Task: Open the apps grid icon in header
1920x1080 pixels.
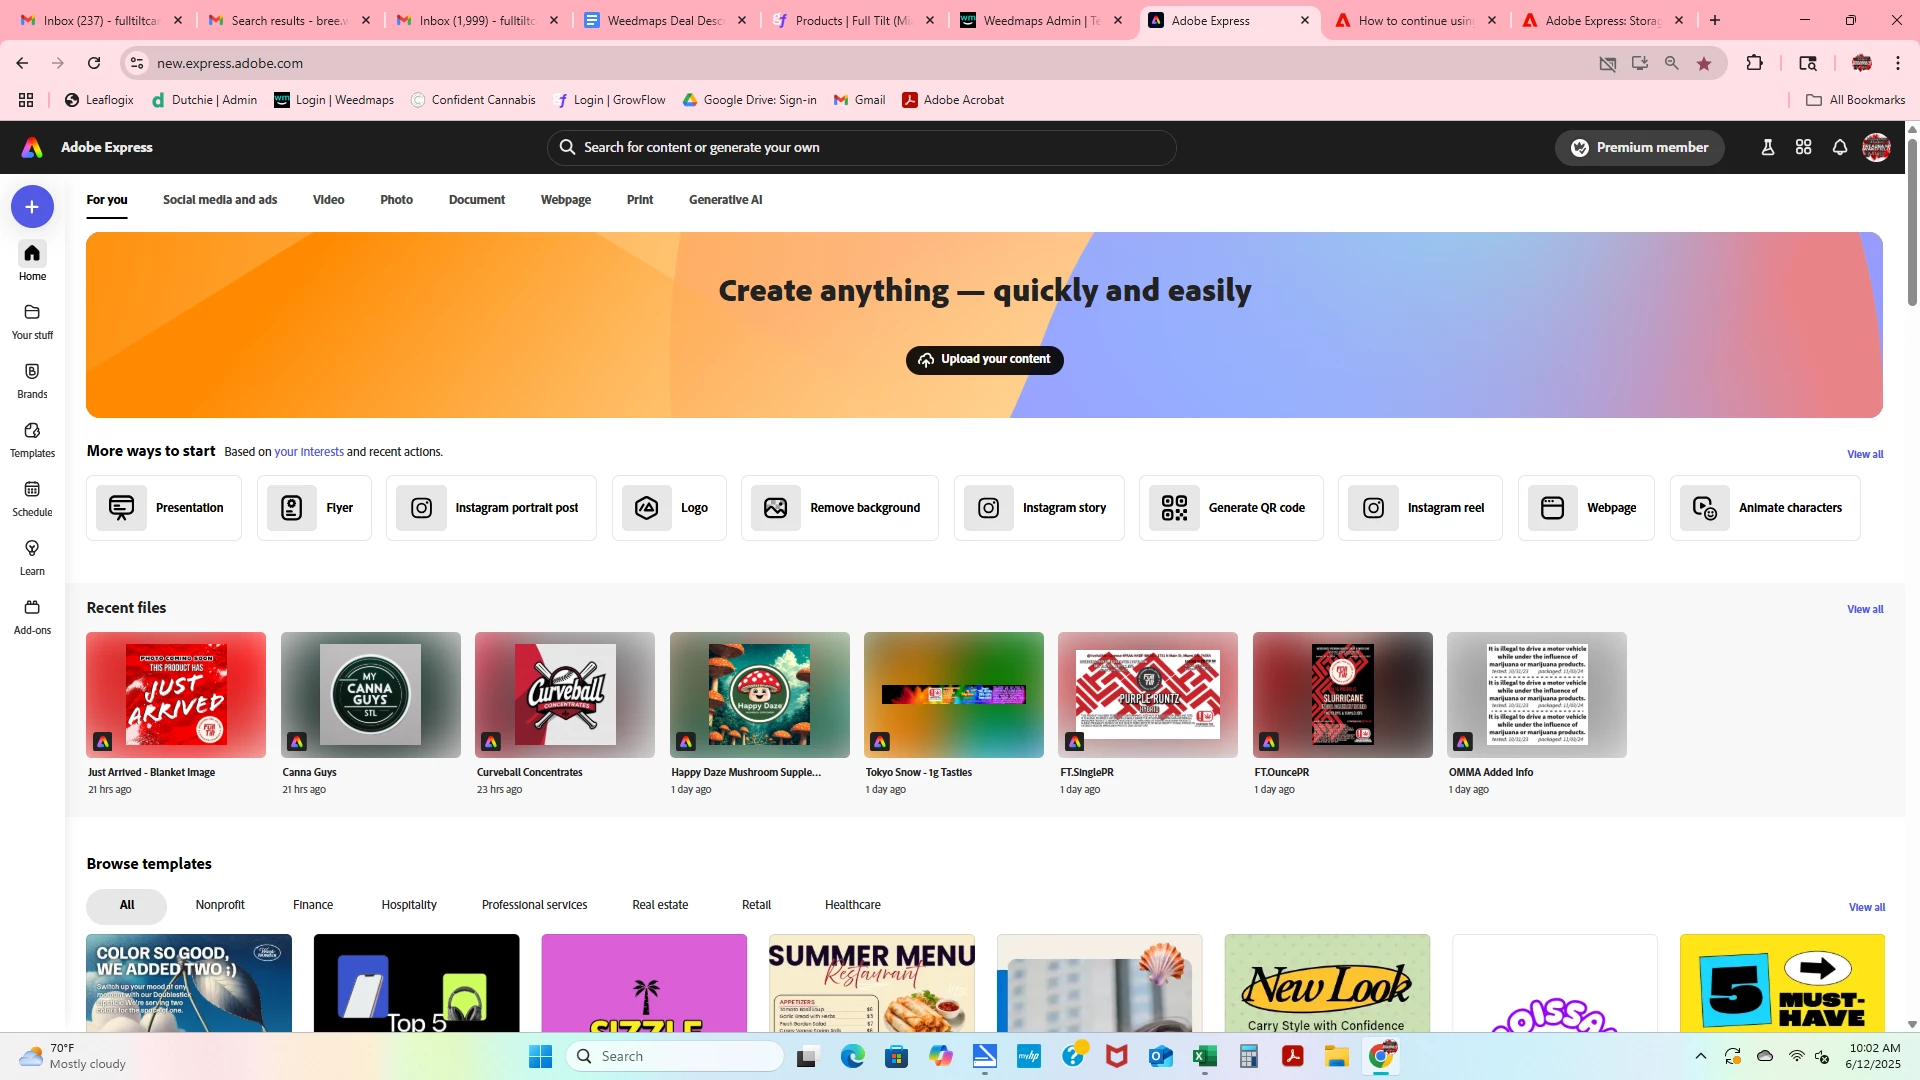Action: point(1803,148)
